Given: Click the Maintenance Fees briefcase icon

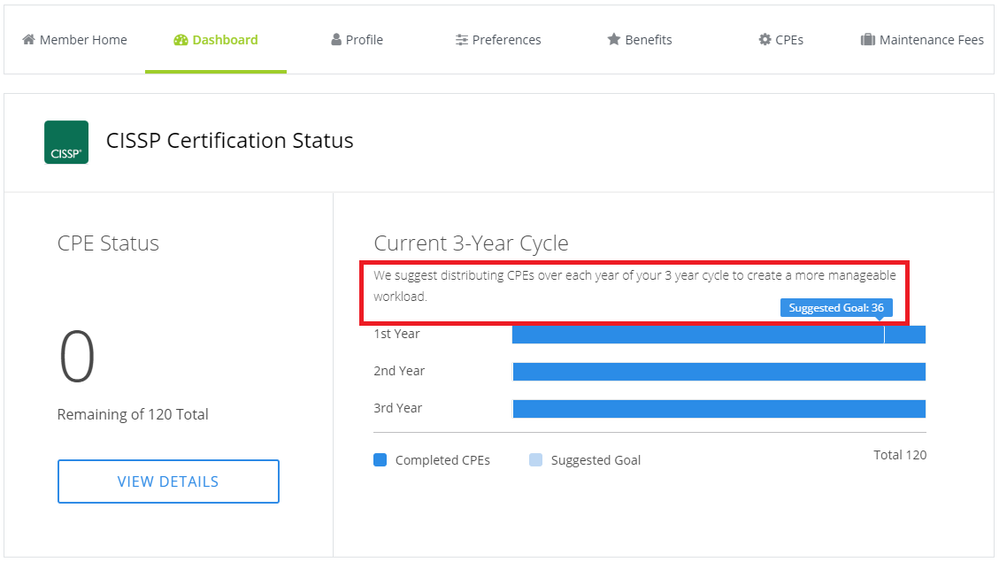Looking at the screenshot, I should [868, 40].
